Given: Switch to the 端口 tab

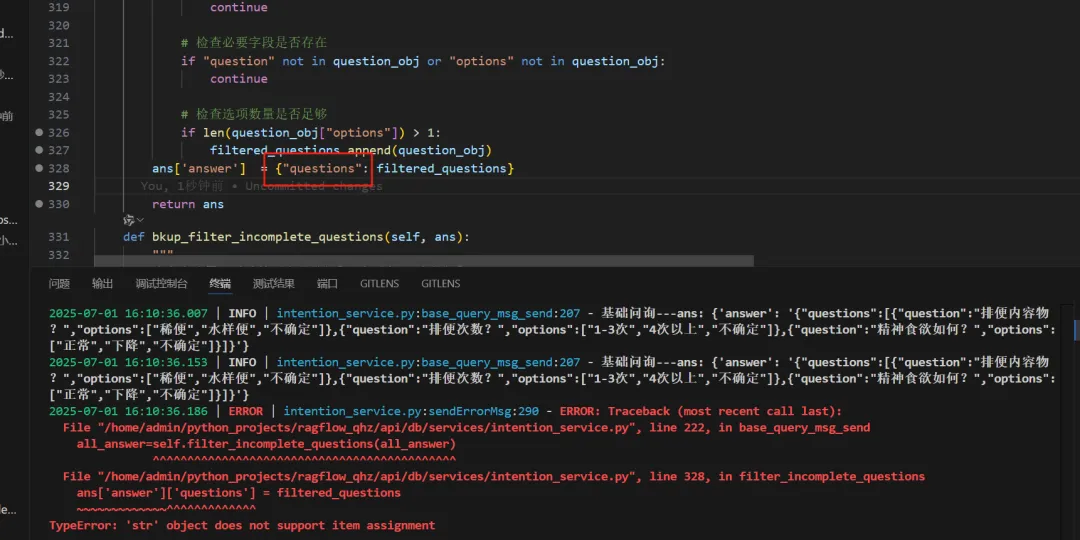Looking at the screenshot, I should 327,284.
